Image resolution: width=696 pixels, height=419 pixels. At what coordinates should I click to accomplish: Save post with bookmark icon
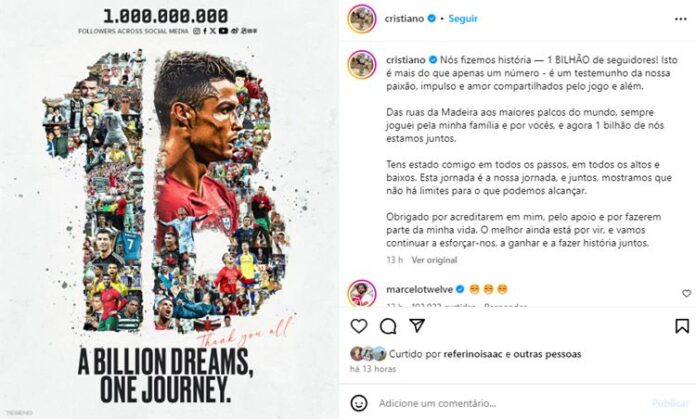682,326
